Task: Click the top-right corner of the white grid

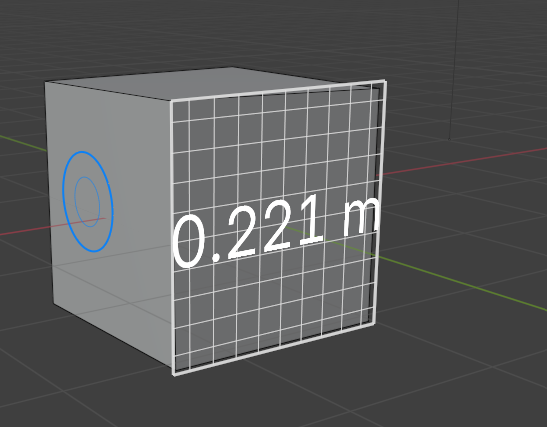Action: click(385, 81)
